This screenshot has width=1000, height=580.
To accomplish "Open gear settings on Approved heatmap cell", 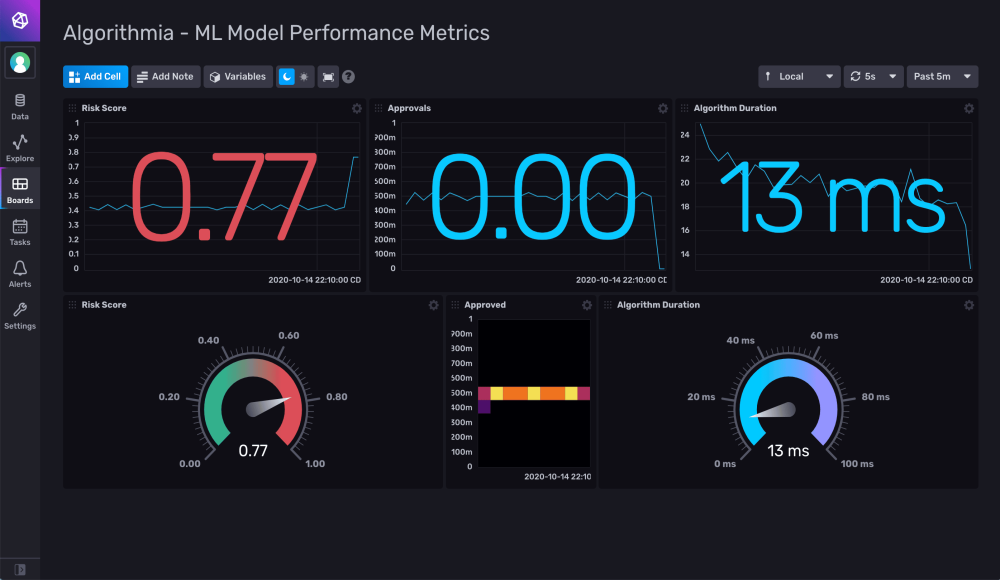I will point(587,305).
